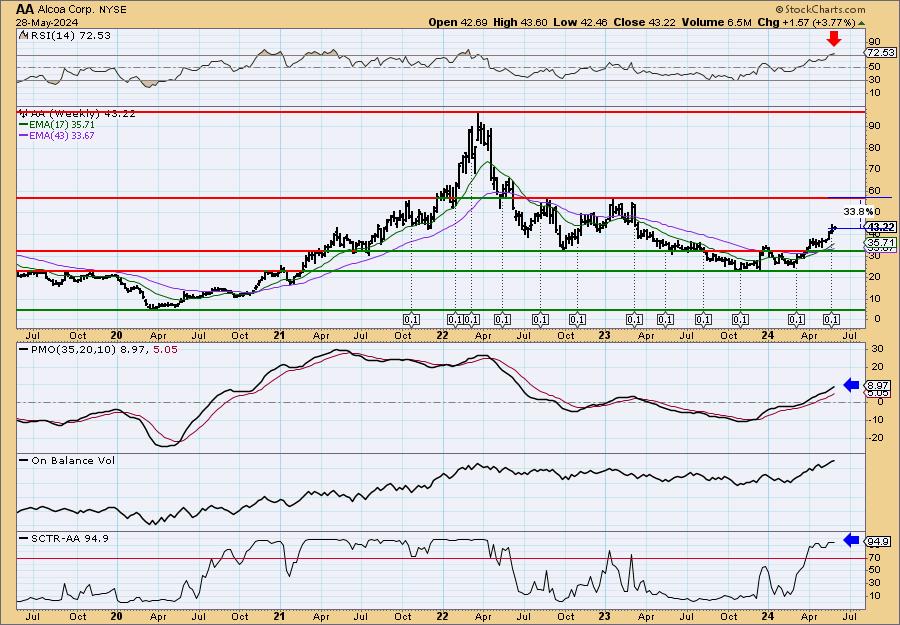This screenshot has height=625, width=900.
Task: Click the 'AA (Weekly) 43.22' price label
Action: tap(82, 114)
